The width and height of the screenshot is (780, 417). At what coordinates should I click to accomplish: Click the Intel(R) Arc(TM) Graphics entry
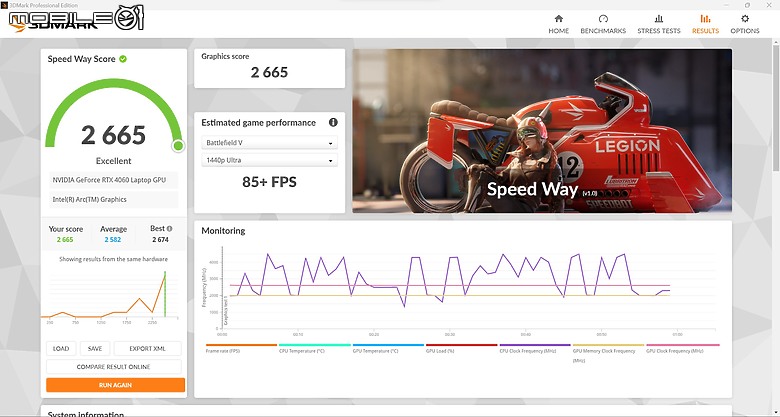coord(113,200)
